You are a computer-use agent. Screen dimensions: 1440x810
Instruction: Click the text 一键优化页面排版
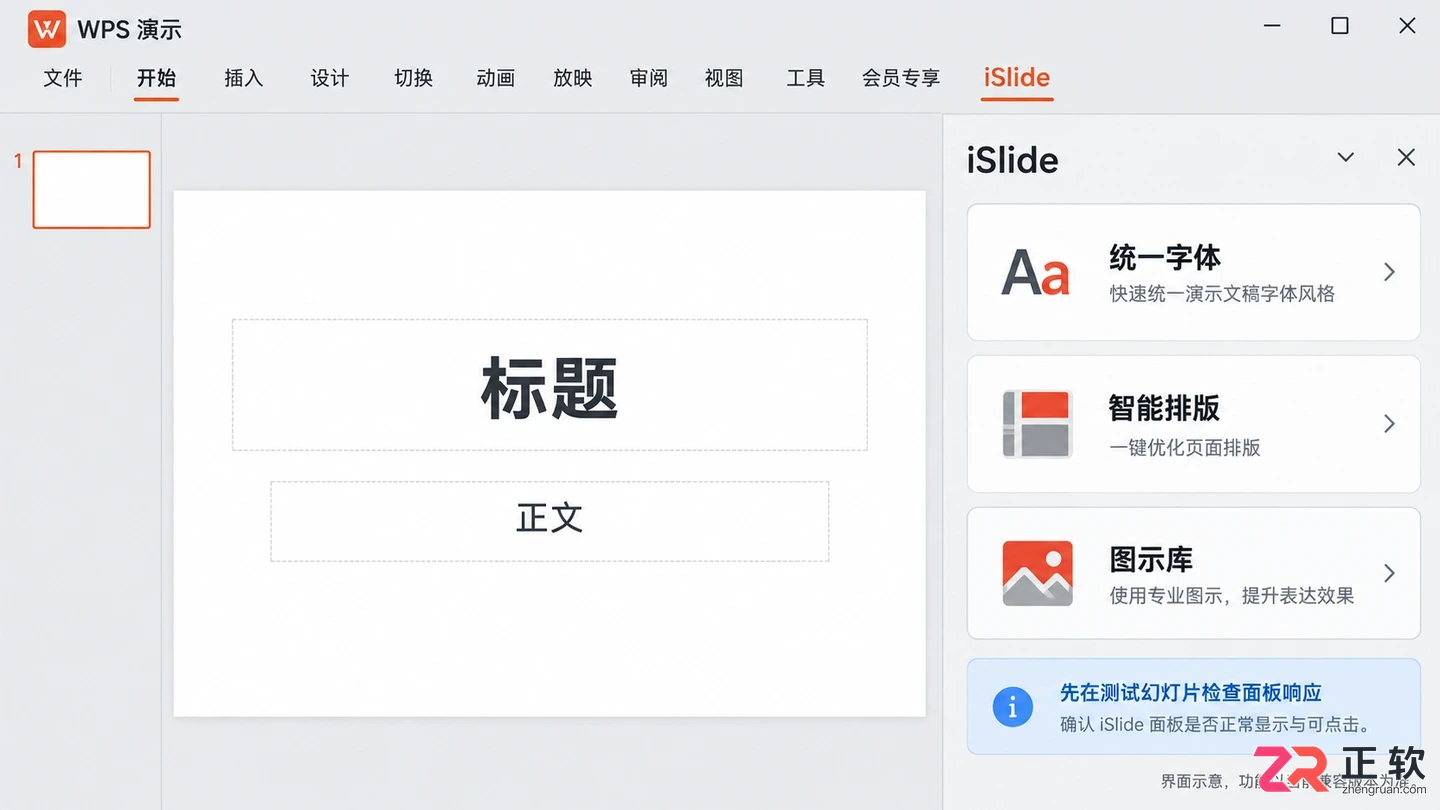1185,447
